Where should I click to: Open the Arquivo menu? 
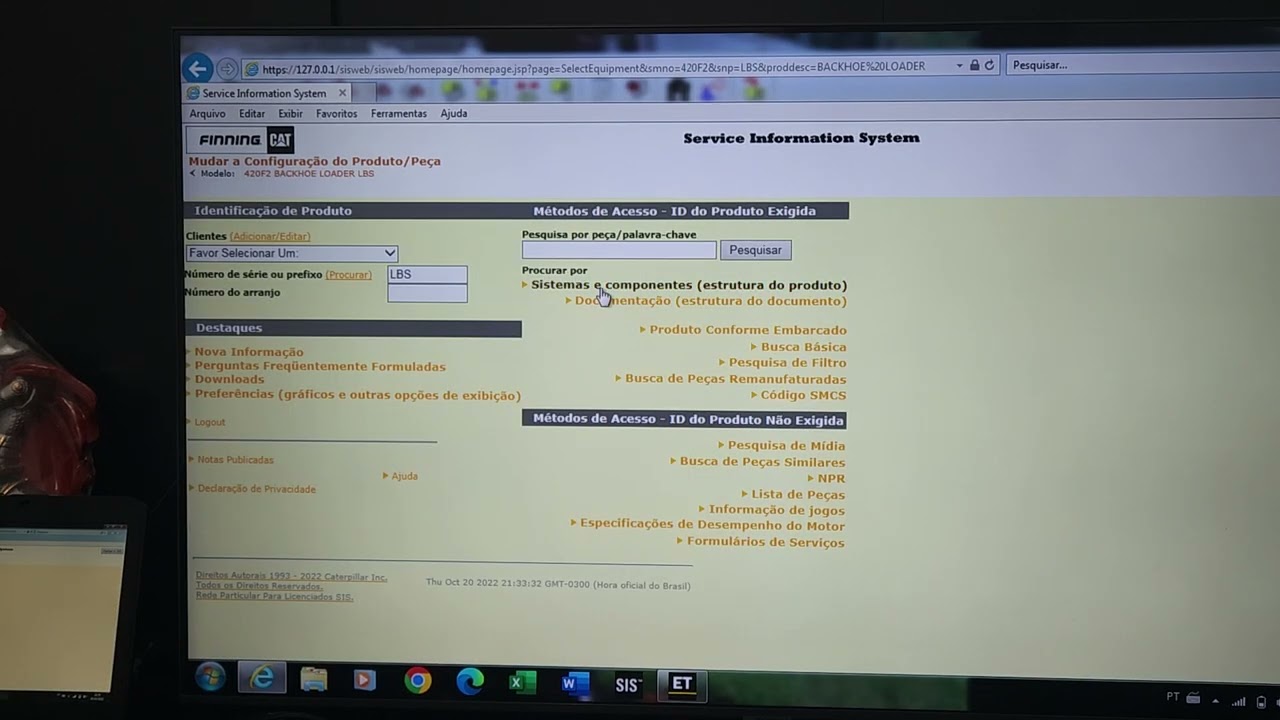pos(207,114)
